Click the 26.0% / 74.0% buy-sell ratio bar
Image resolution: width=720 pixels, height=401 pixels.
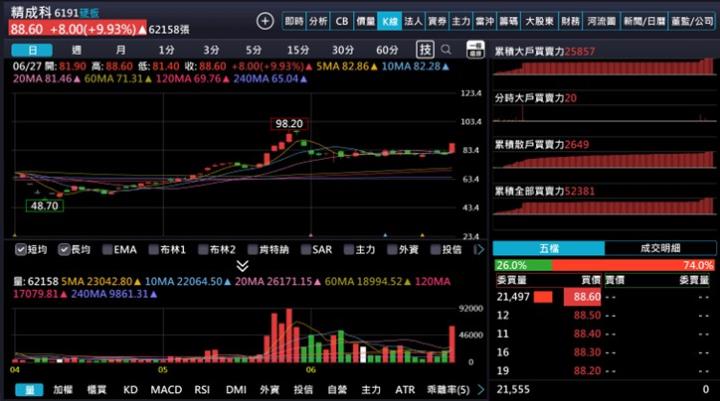(605, 265)
